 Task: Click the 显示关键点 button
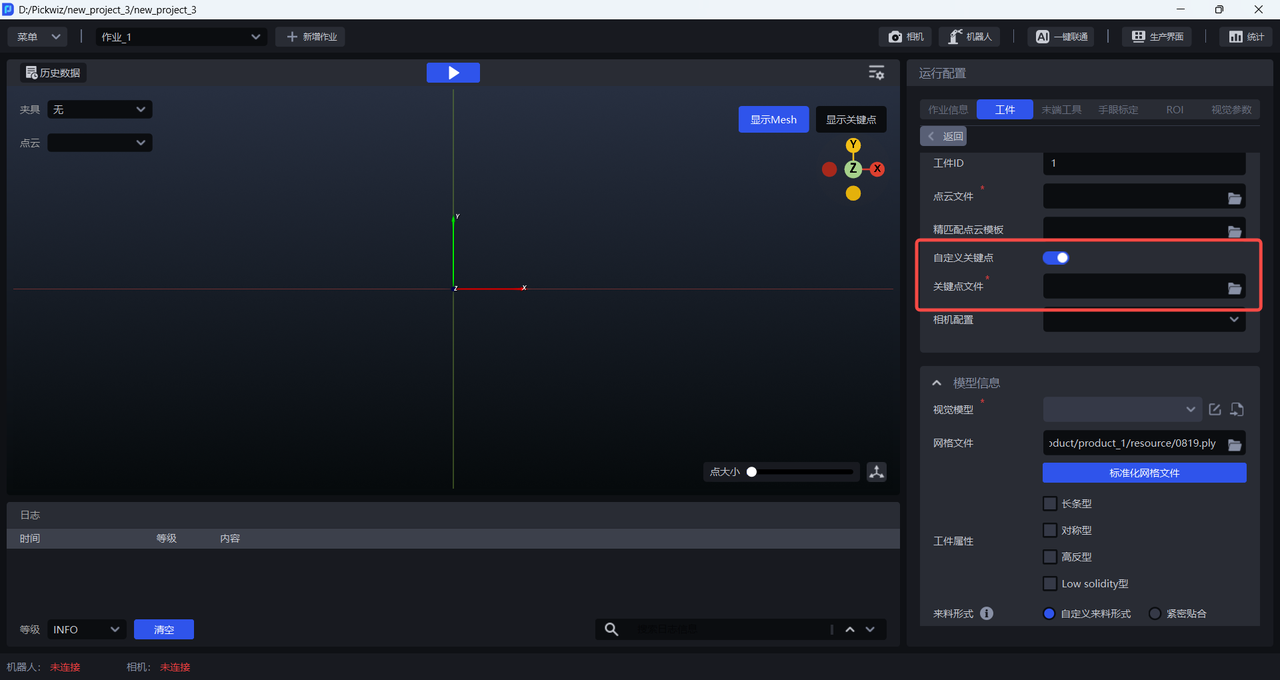click(851, 120)
